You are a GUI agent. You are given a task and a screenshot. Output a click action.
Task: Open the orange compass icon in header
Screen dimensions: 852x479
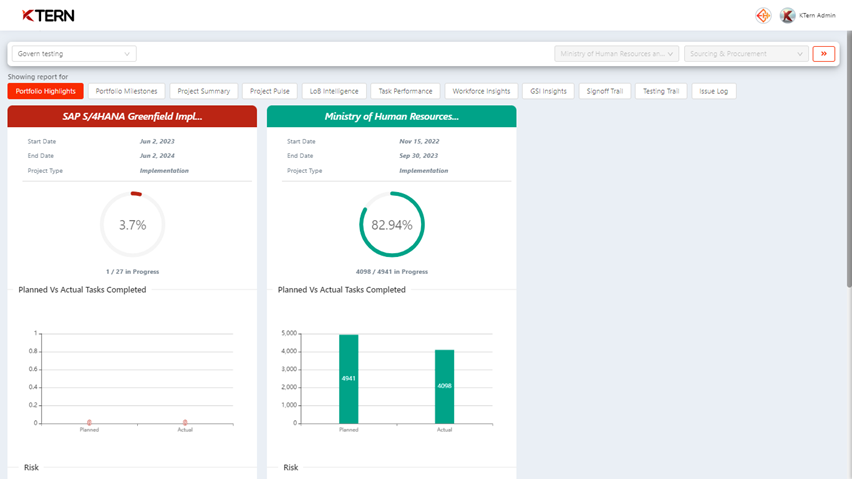(x=763, y=16)
